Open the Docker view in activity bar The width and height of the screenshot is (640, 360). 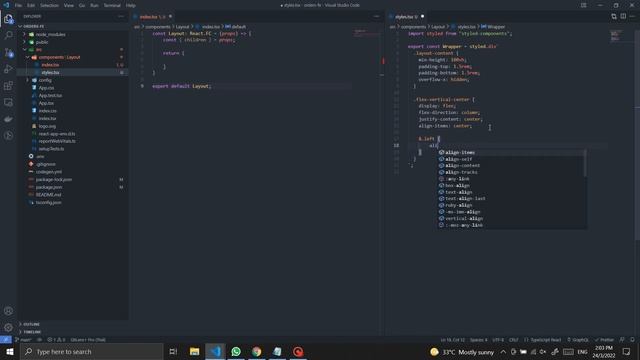point(8,119)
